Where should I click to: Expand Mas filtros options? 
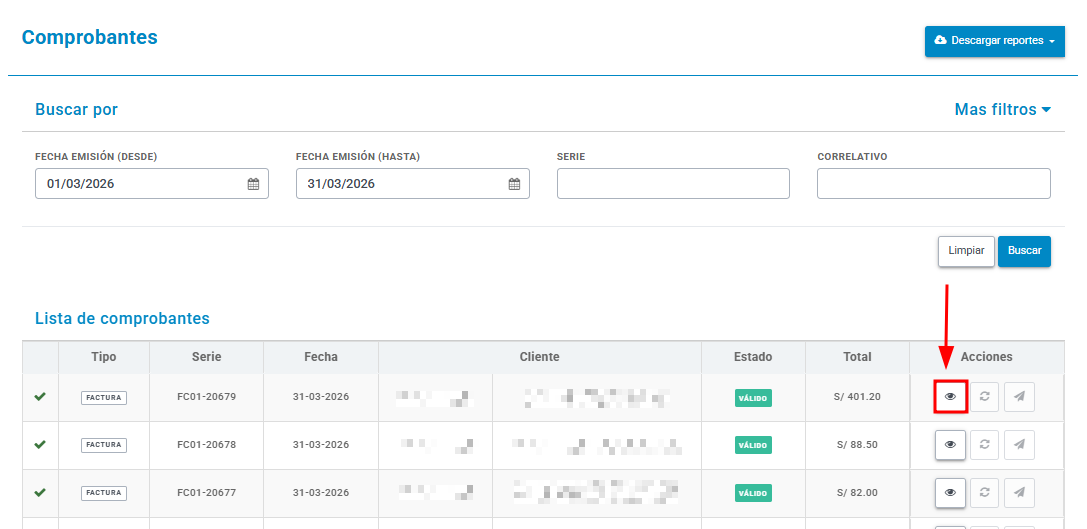1002,110
